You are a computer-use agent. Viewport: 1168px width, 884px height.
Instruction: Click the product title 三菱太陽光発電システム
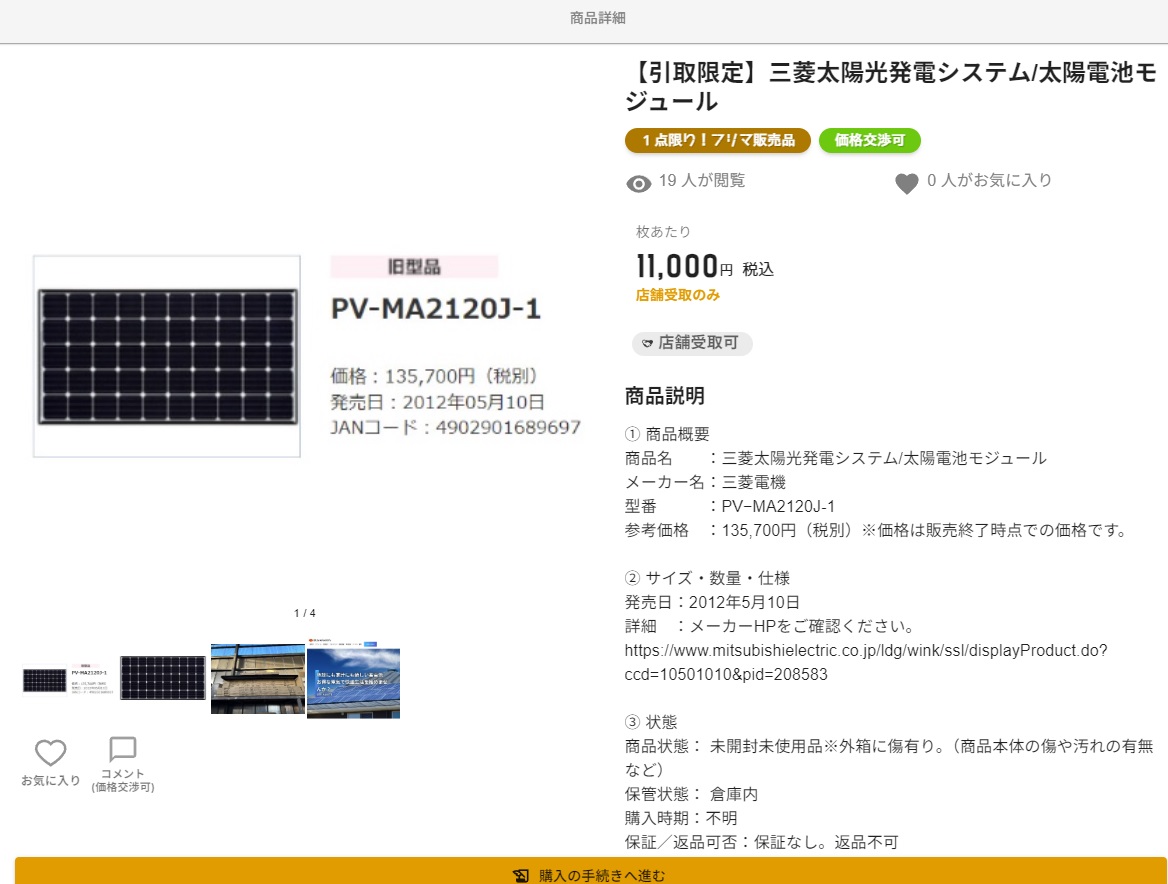(x=890, y=87)
